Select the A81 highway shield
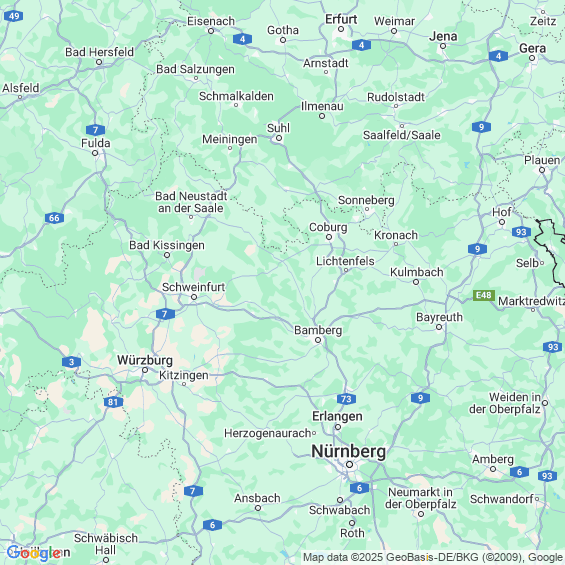This screenshot has height=565, width=565. coord(113,402)
